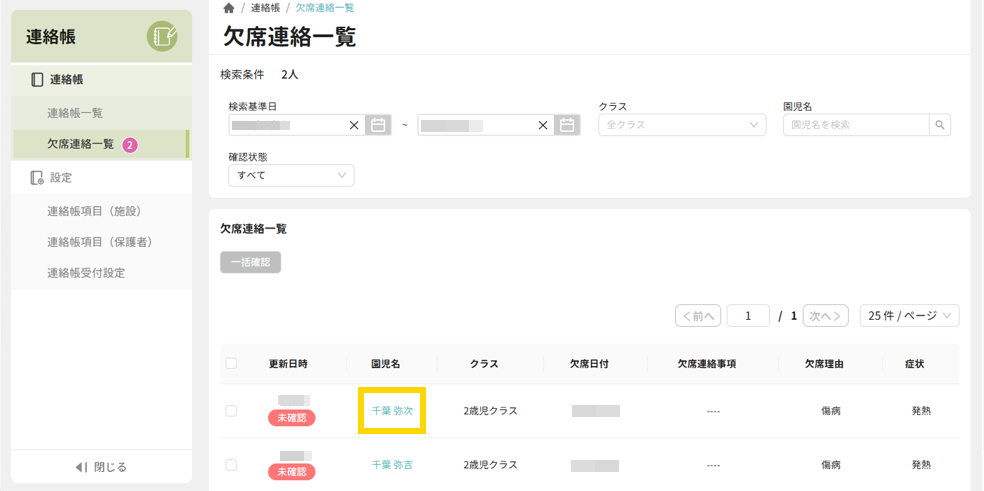
Task: Click the search magnifier for 園児名
Action: coord(939,125)
